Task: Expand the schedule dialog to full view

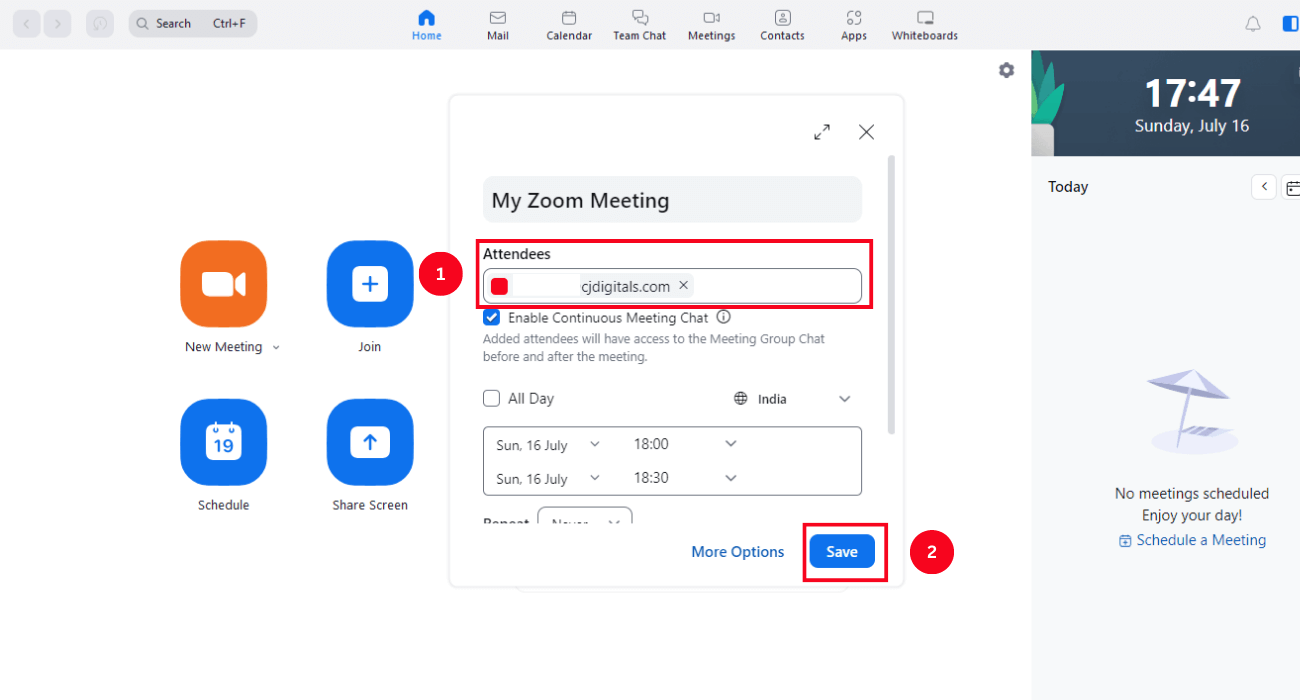Action: 822,132
